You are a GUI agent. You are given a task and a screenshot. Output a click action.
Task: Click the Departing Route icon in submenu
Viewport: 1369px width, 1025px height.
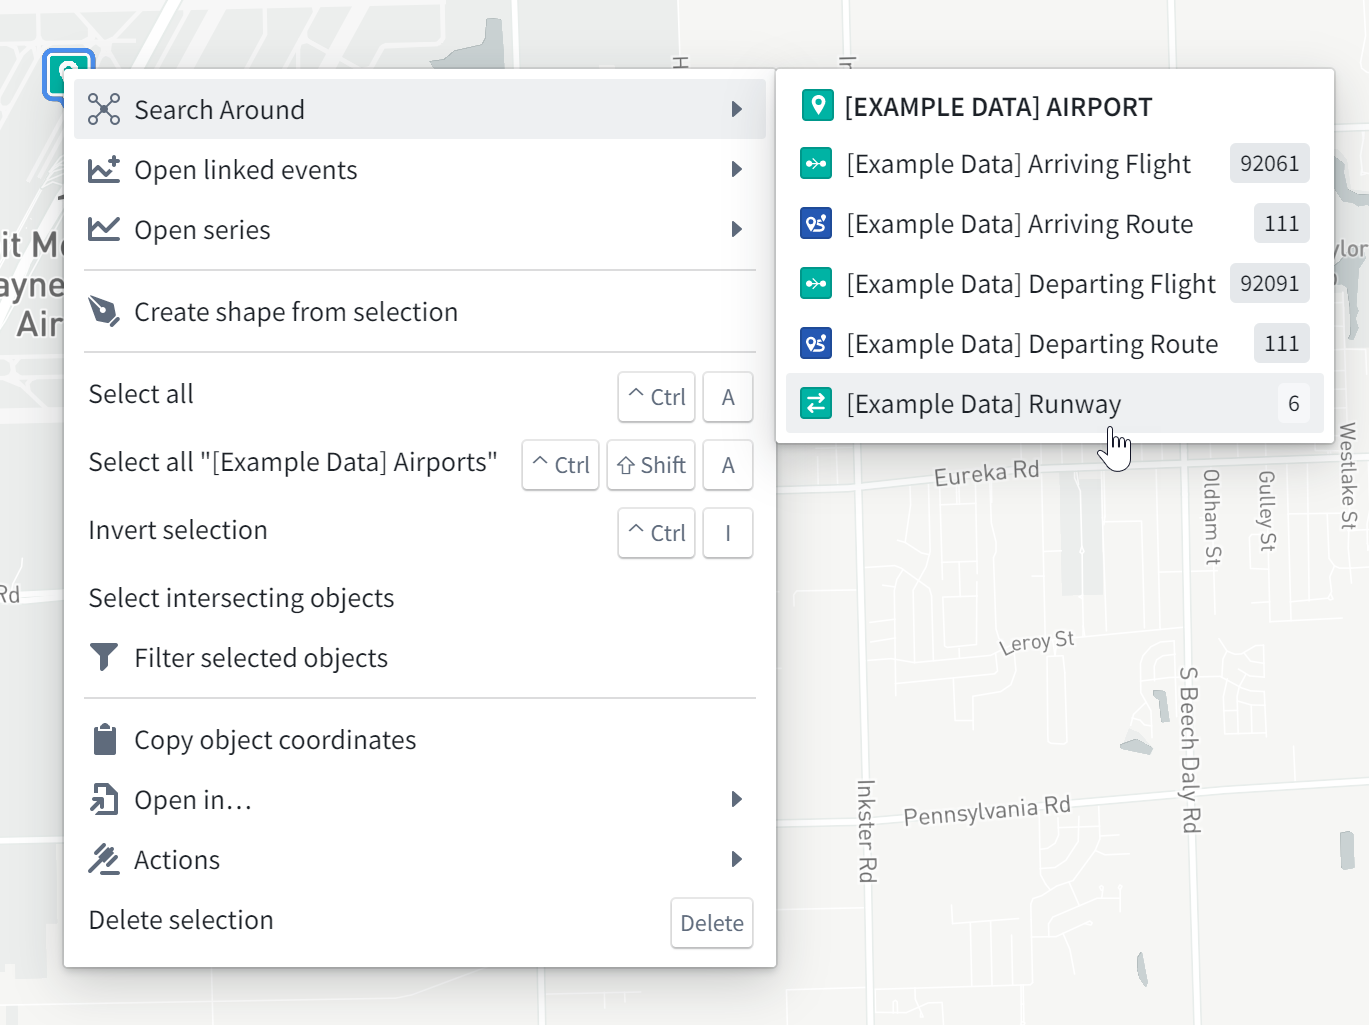[x=816, y=343]
